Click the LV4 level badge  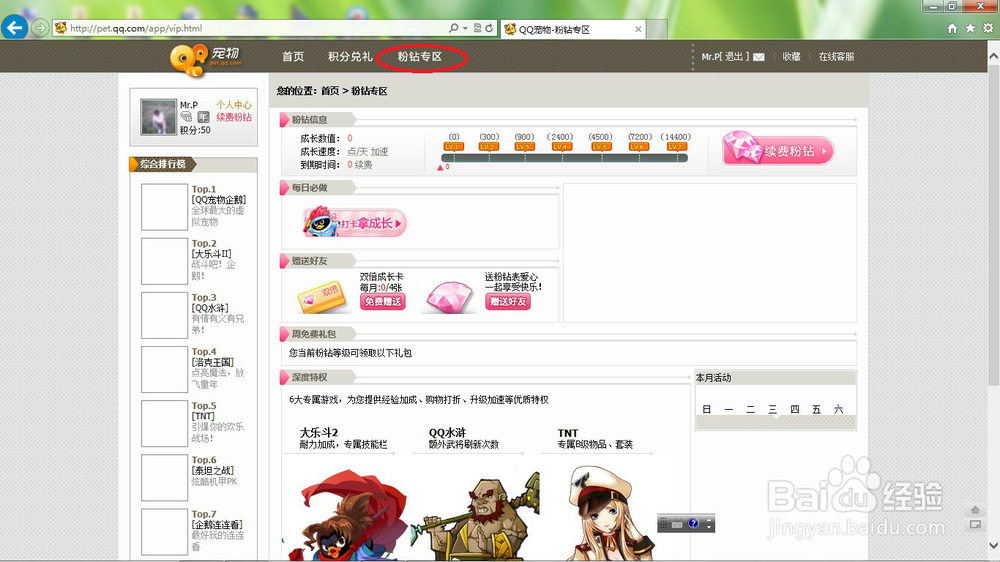(561, 147)
